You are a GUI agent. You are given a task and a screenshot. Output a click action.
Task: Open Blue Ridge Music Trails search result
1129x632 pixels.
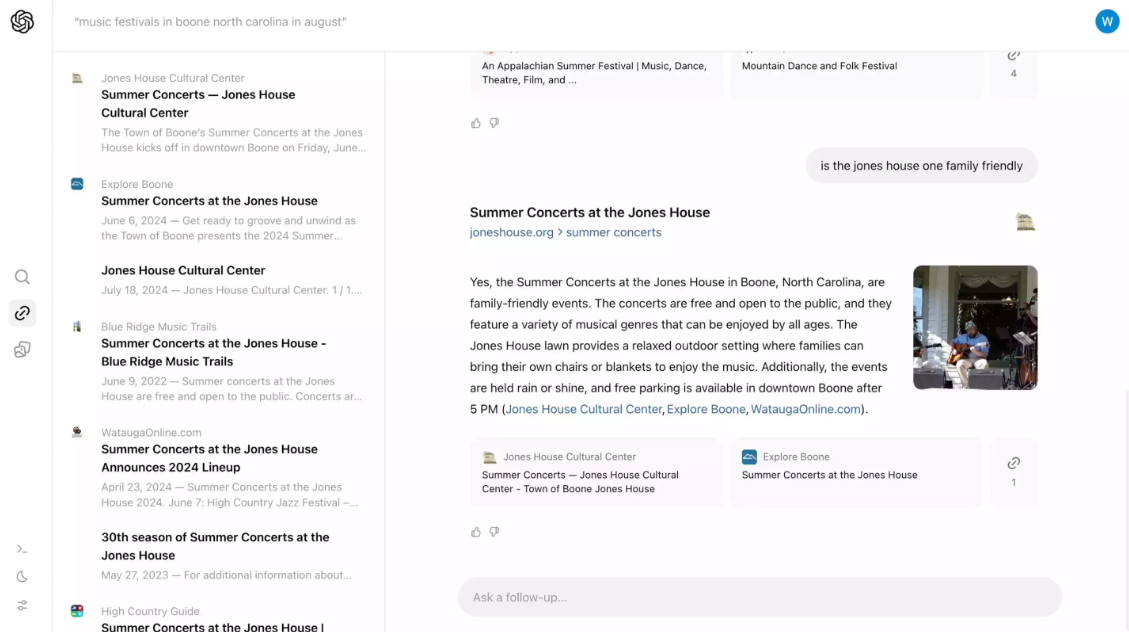point(213,352)
